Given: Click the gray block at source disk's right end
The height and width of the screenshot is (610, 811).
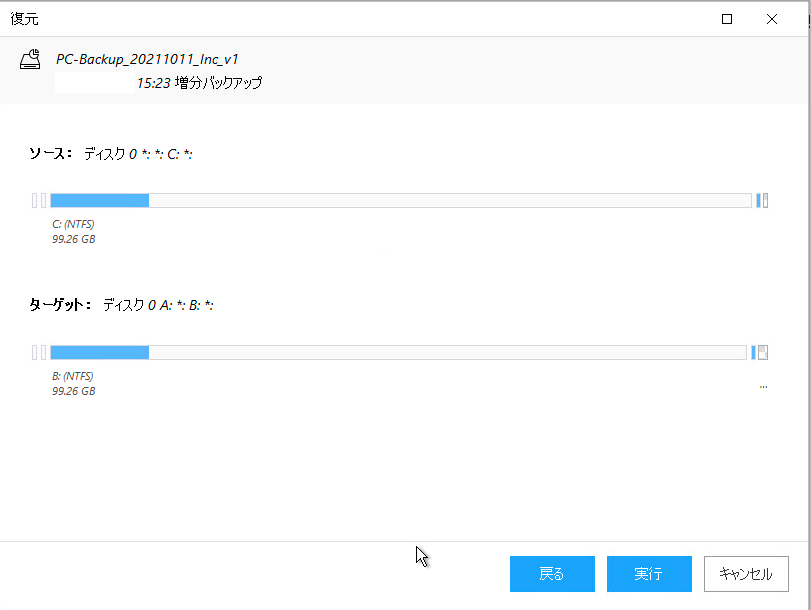Looking at the screenshot, I should point(765,201).
